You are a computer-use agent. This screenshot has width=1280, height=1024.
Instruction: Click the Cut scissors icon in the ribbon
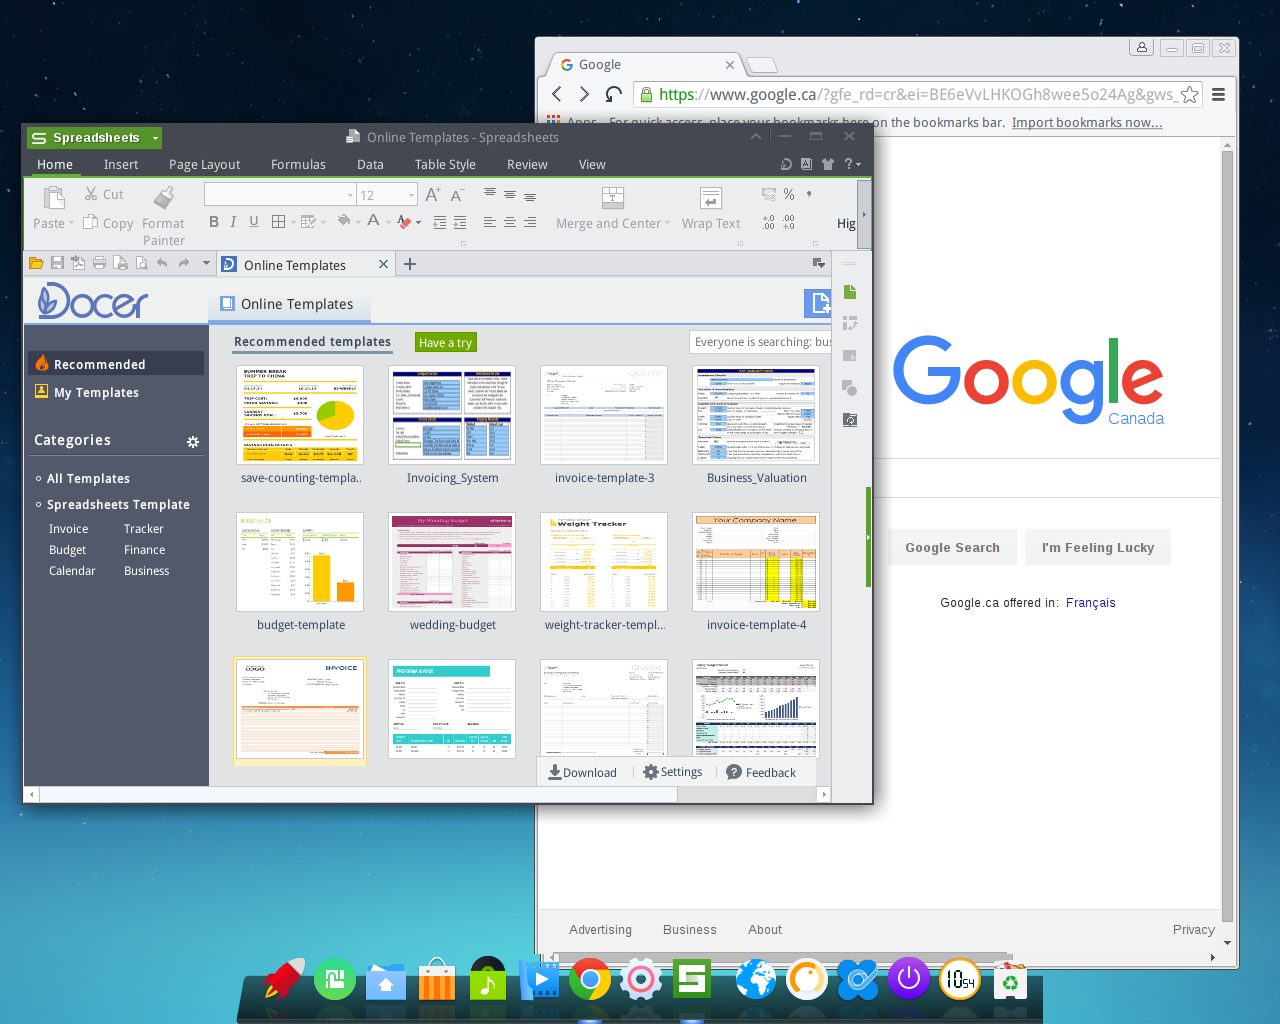tap(91, 194)
